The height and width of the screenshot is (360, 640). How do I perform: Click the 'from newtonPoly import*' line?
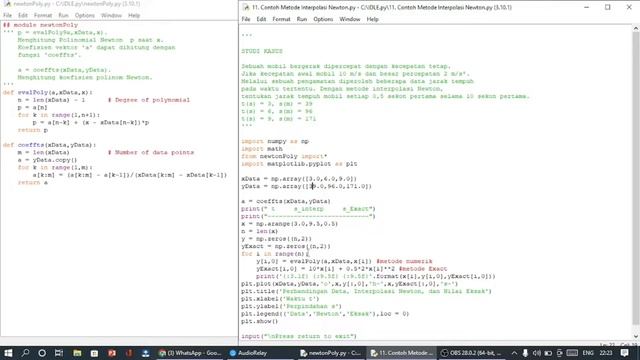point(284,156)
